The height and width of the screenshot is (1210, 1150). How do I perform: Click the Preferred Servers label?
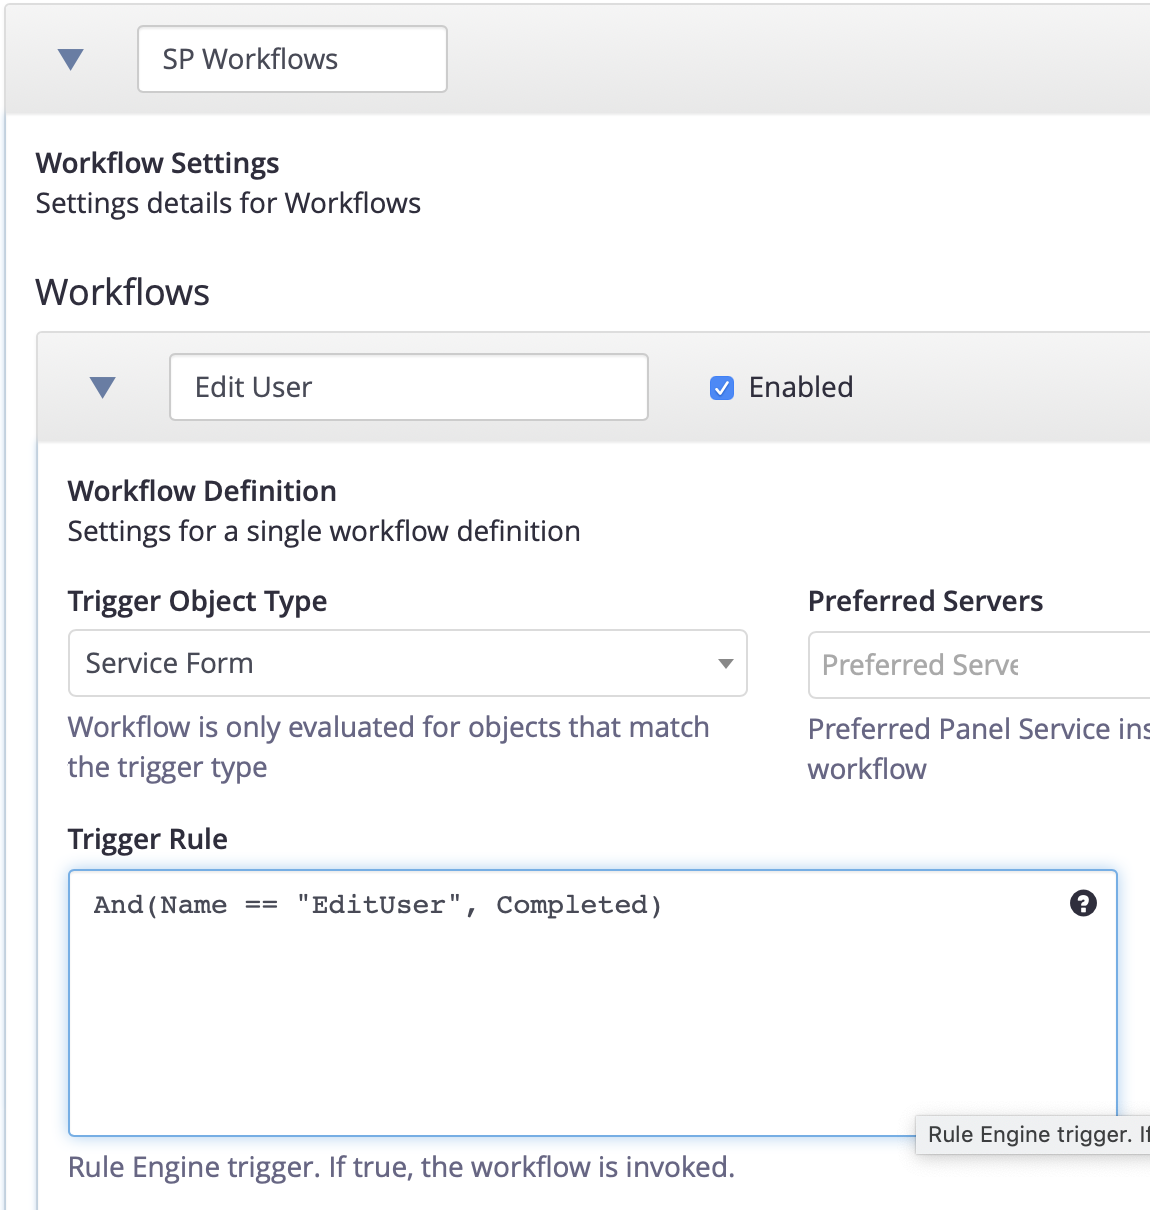click(925, 601)
